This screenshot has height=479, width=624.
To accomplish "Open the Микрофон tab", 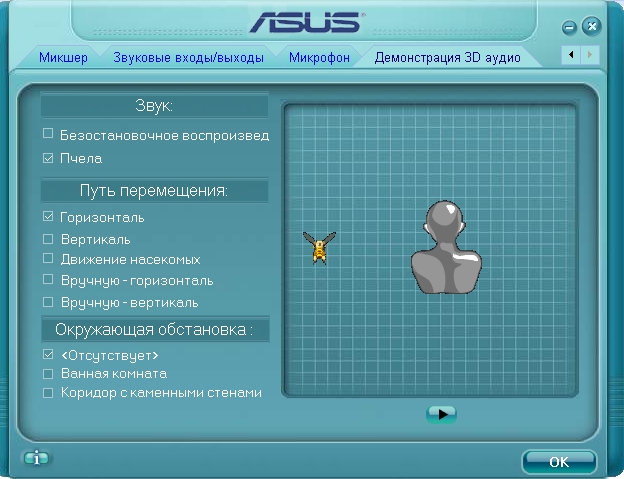I will tap(319, 58).
